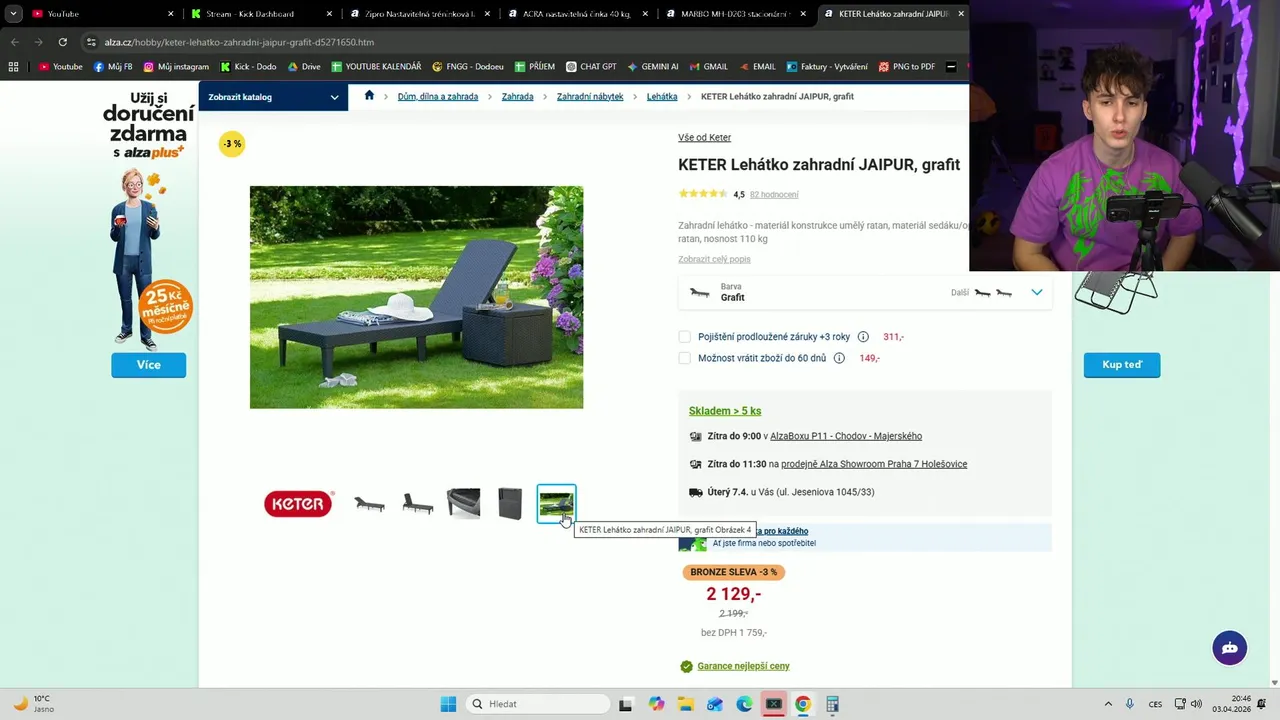Open Windows Start menu

(x=448, y=704)
